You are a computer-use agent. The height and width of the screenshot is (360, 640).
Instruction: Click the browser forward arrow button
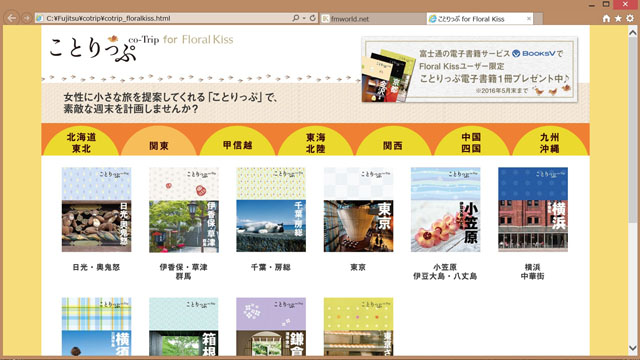coord(27,18)
